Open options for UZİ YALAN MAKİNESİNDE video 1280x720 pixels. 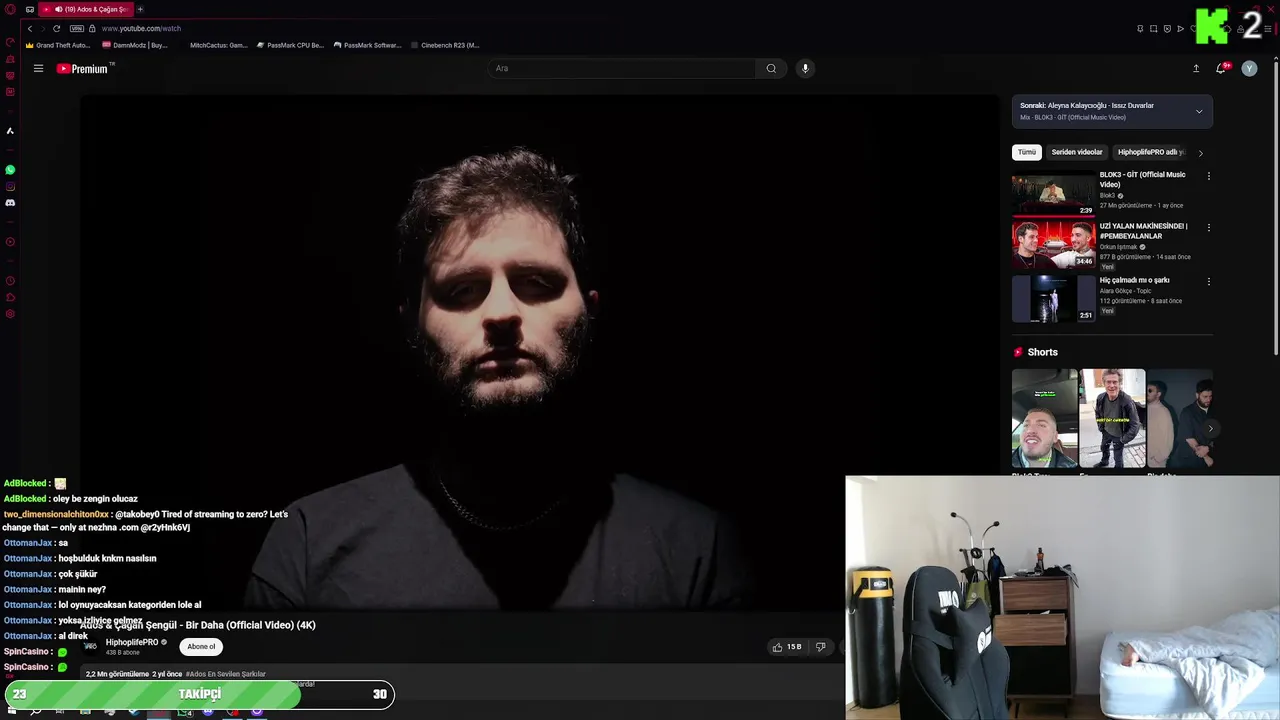point(1208,228)
